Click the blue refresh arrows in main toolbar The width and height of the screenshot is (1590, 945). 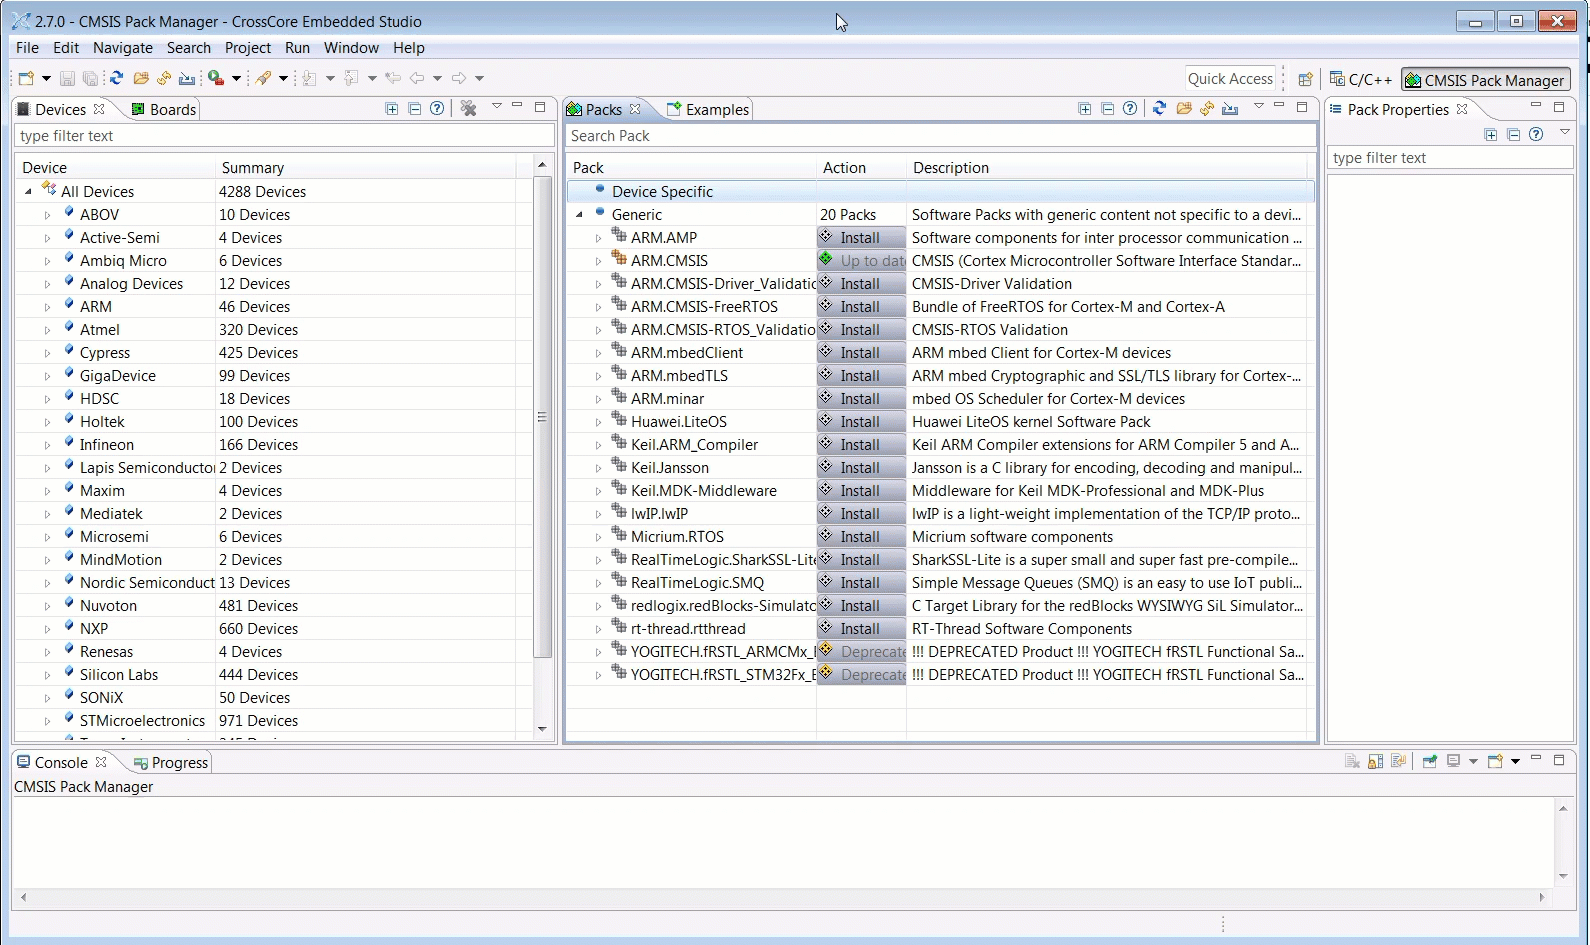pos(117,78)
